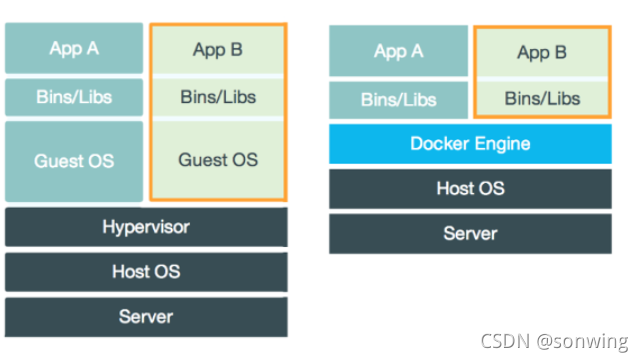Screen dimensions: 643x362
Task: Select teal Bins/Libs block in Docker diagram
Action: pos(398,100)
